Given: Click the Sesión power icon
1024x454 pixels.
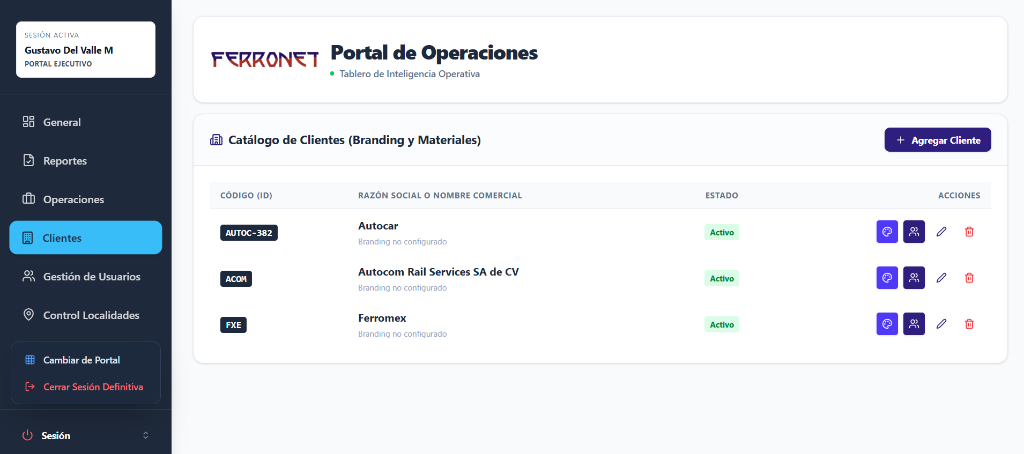Looking at the screenshot, I should (27, 435).
